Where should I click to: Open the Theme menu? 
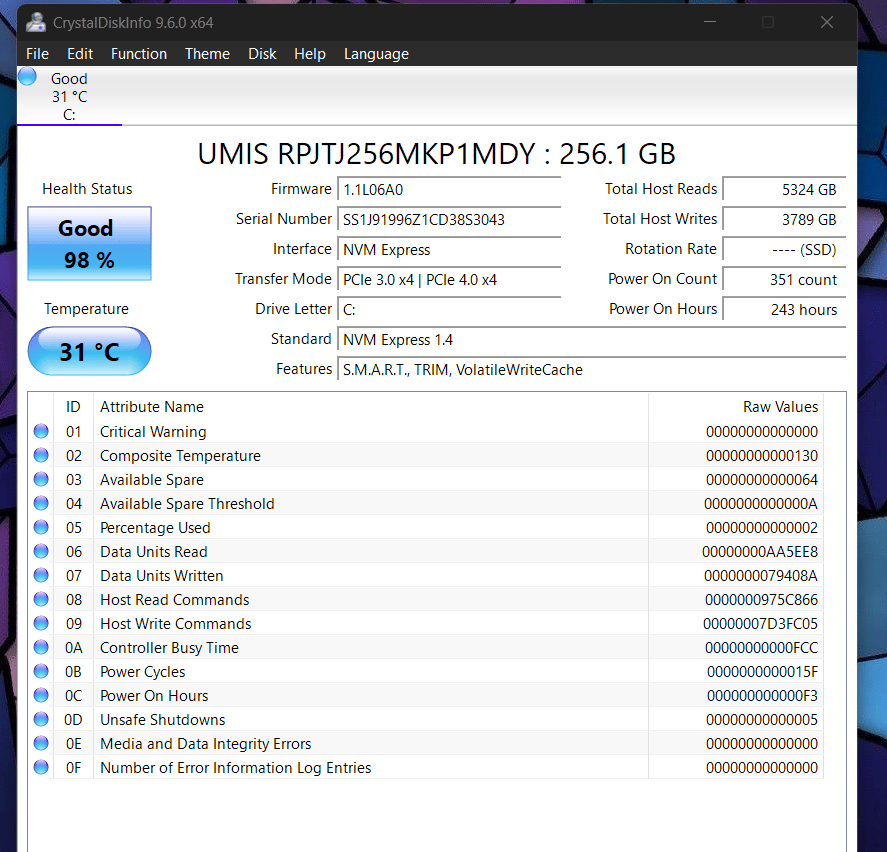pyautogui.click(x=207, y=54)
